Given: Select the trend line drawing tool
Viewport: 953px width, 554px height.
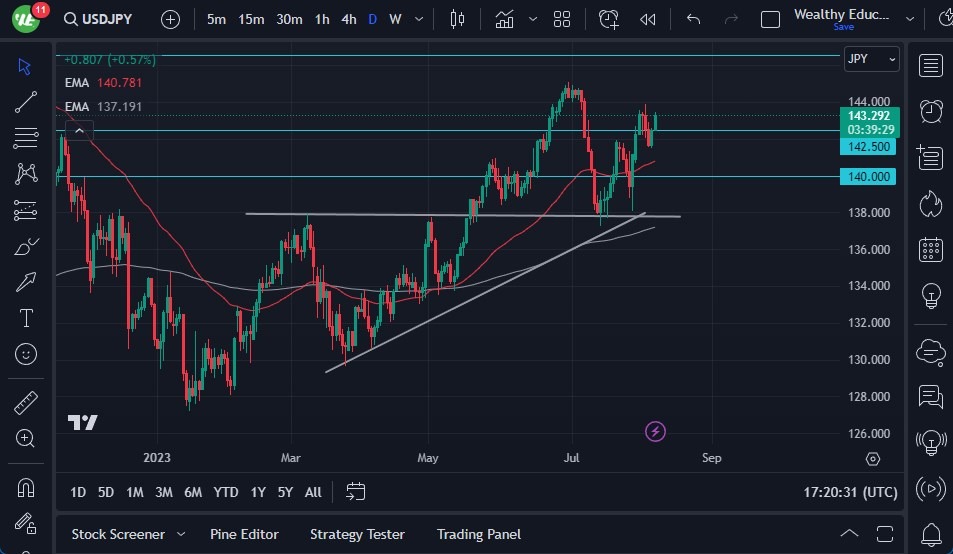Looking at the screenshot, I should (x=26, y=102).
